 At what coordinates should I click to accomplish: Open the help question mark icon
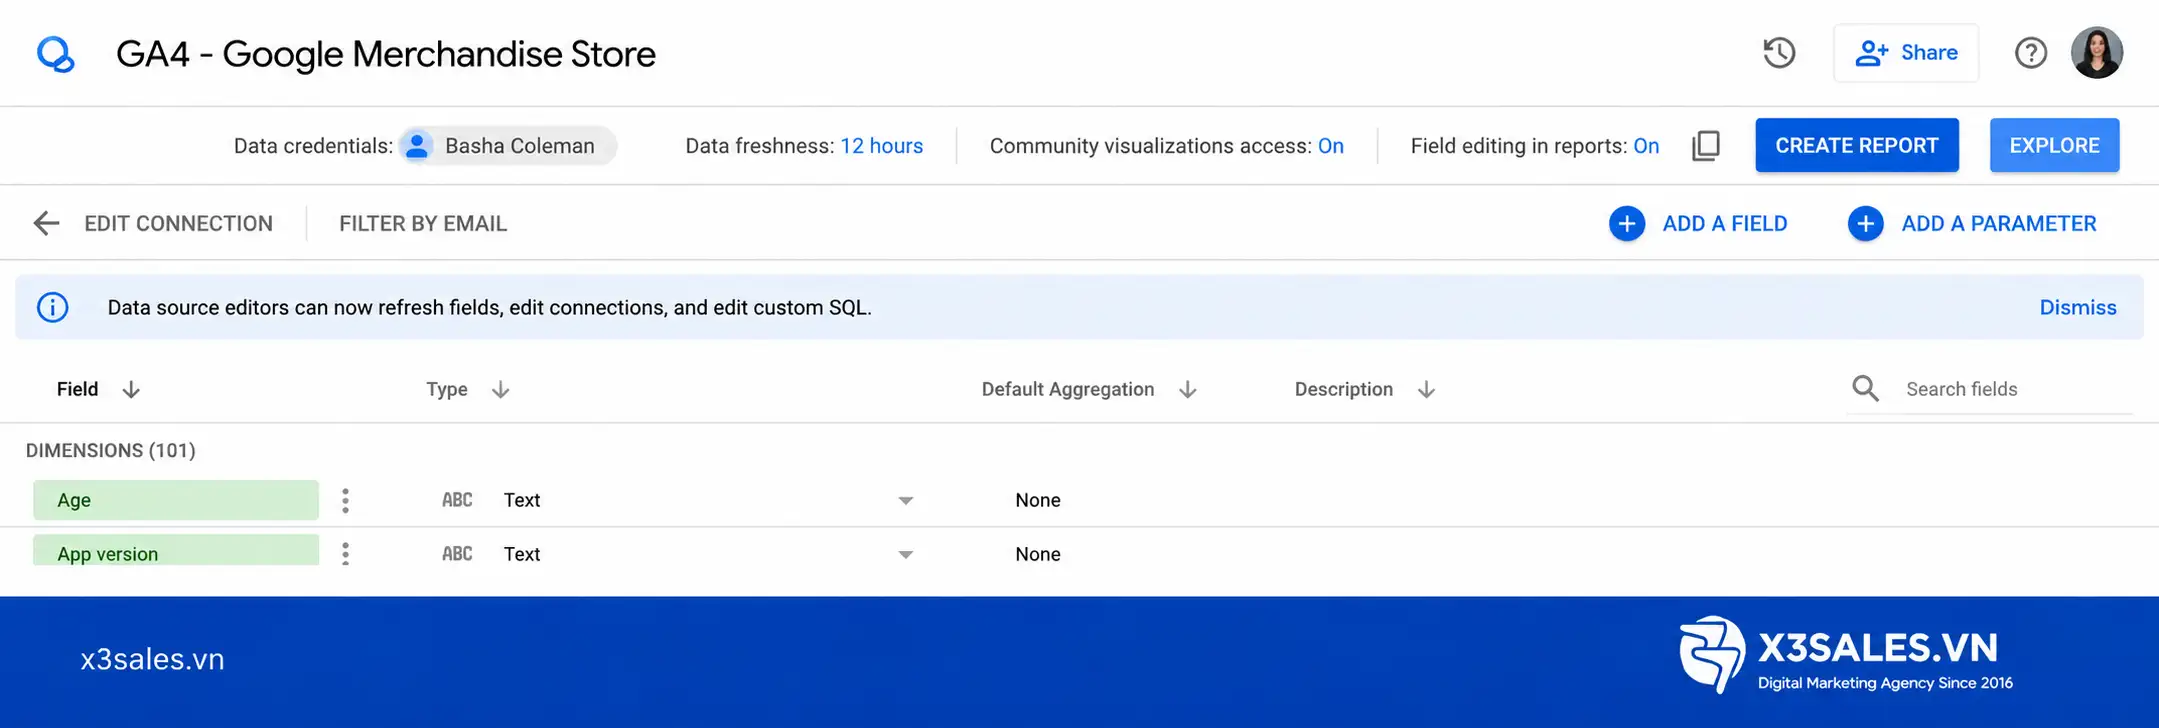tap(2030, 53)
